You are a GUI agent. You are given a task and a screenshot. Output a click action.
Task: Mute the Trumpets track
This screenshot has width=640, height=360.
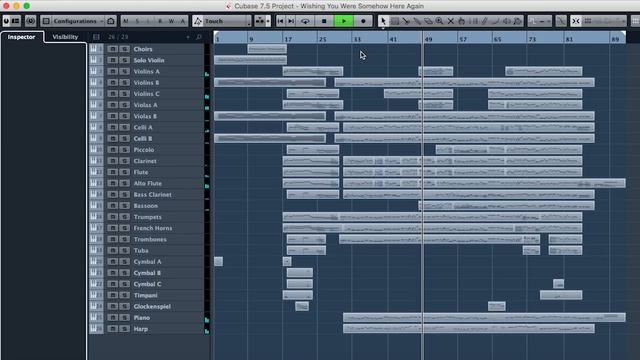click(x=113, y=217)
